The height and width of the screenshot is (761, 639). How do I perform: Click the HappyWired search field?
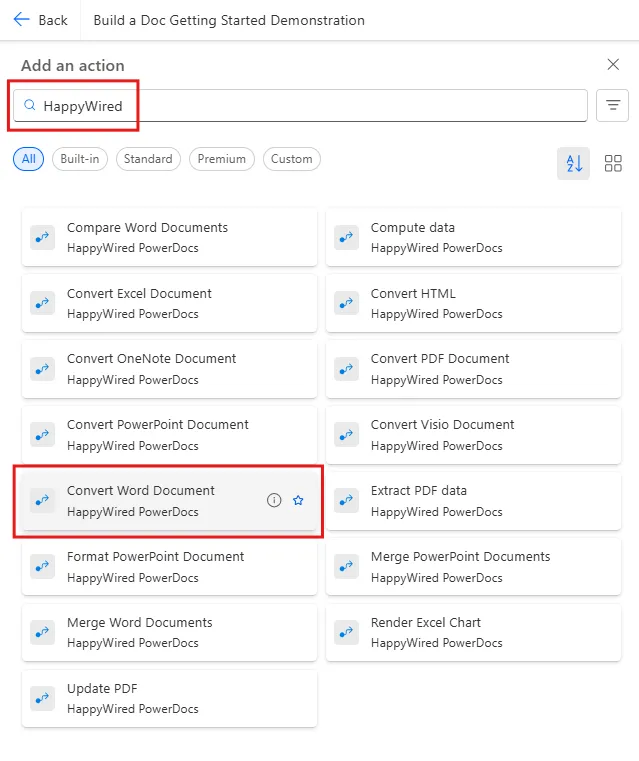coord(300,105)
